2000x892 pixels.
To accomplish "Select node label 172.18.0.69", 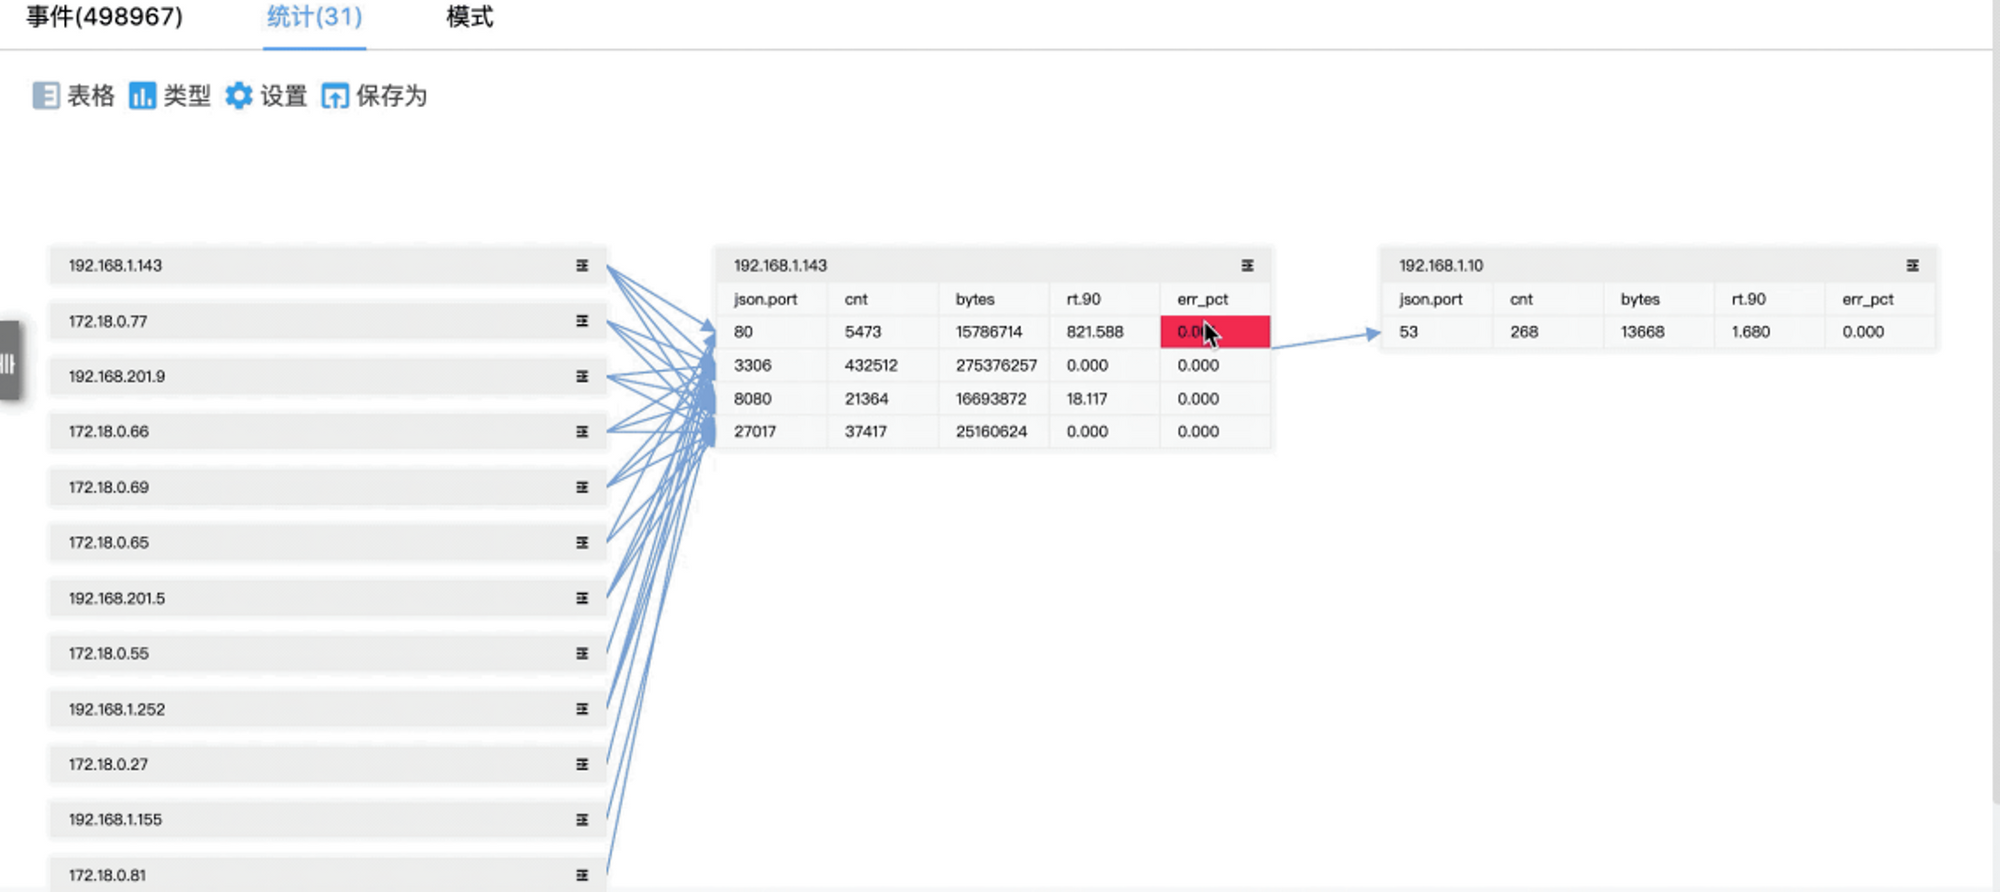I will [x=108, y=488].
